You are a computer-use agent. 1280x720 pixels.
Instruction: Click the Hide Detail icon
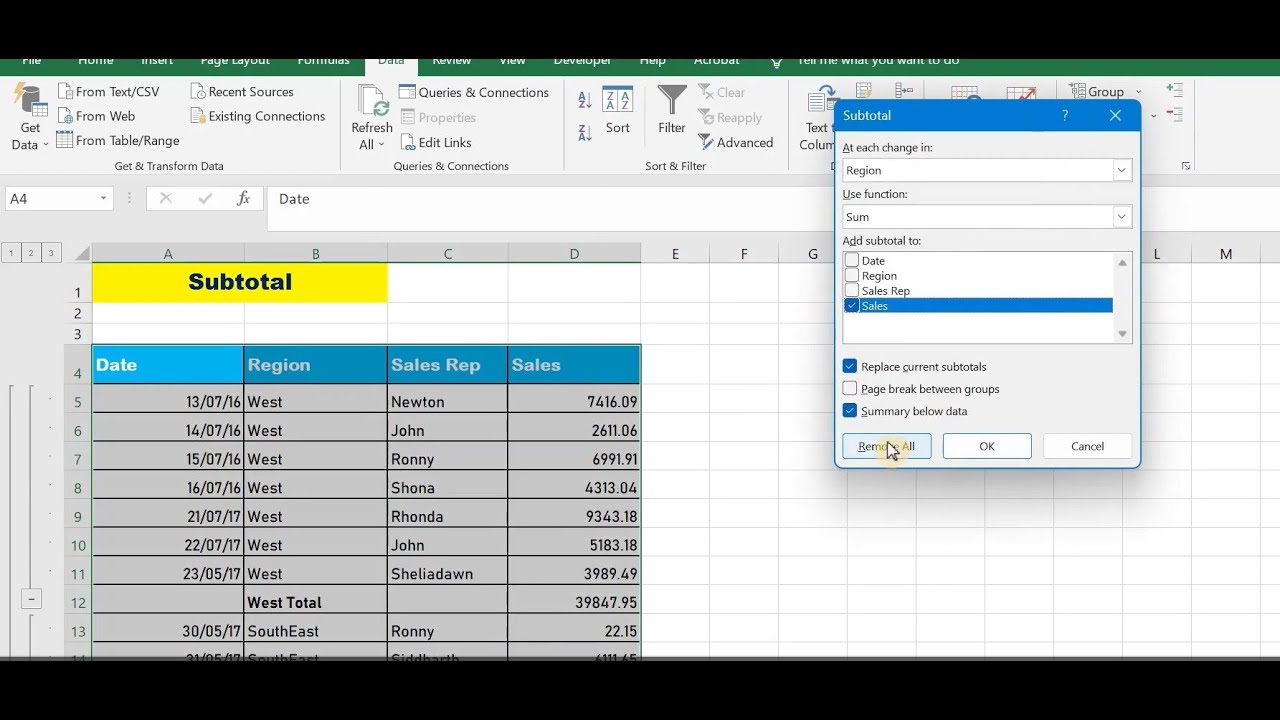1174,116
